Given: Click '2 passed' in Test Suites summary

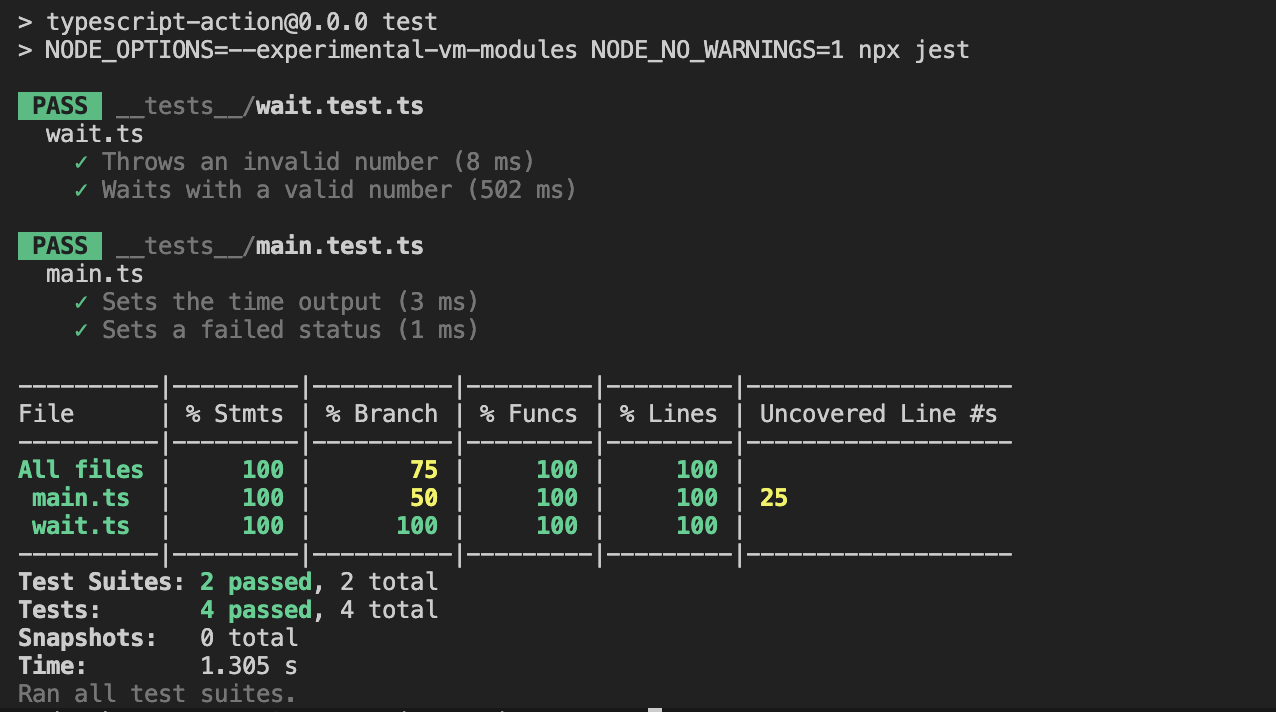Looking at the screenshot, I should pos(256,582).
